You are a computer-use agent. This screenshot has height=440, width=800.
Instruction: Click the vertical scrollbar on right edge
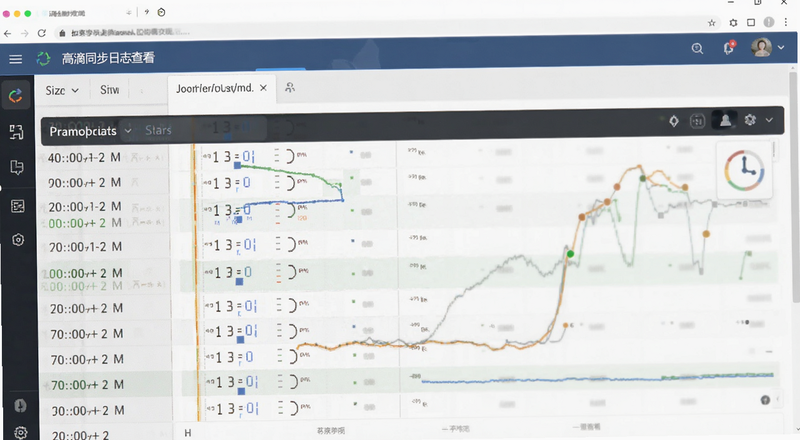pyautogui.click(x=795, y=186)
